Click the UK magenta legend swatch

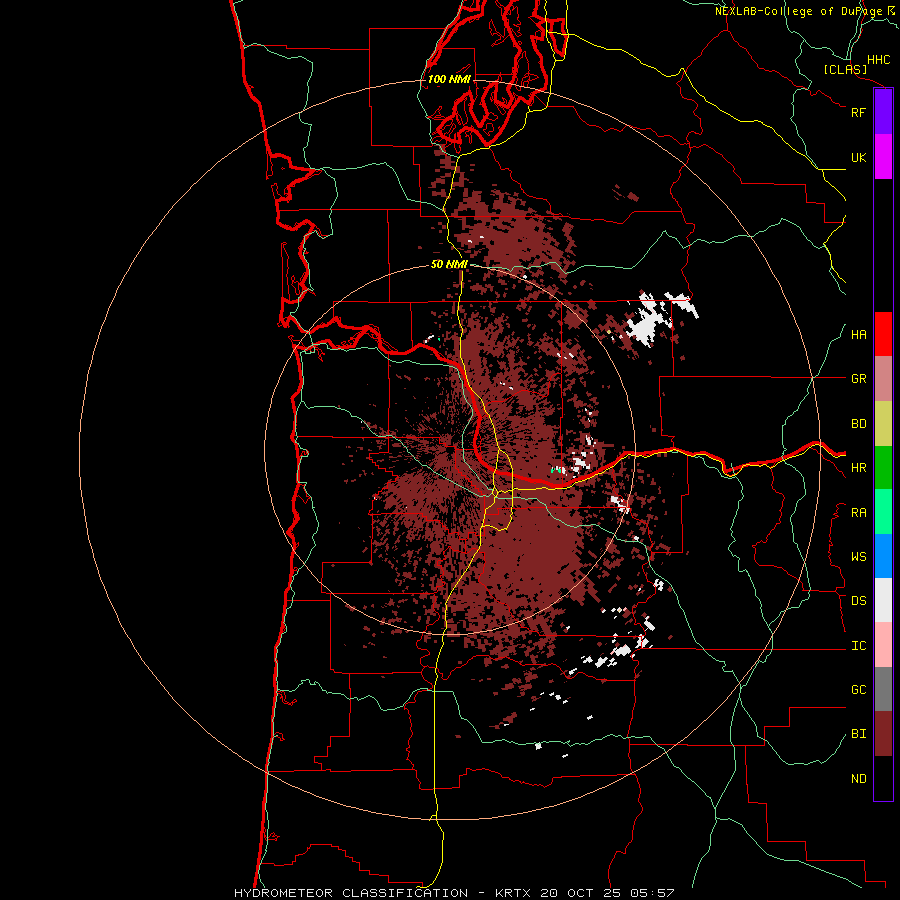pyautogui.click(x=883, y=157)
